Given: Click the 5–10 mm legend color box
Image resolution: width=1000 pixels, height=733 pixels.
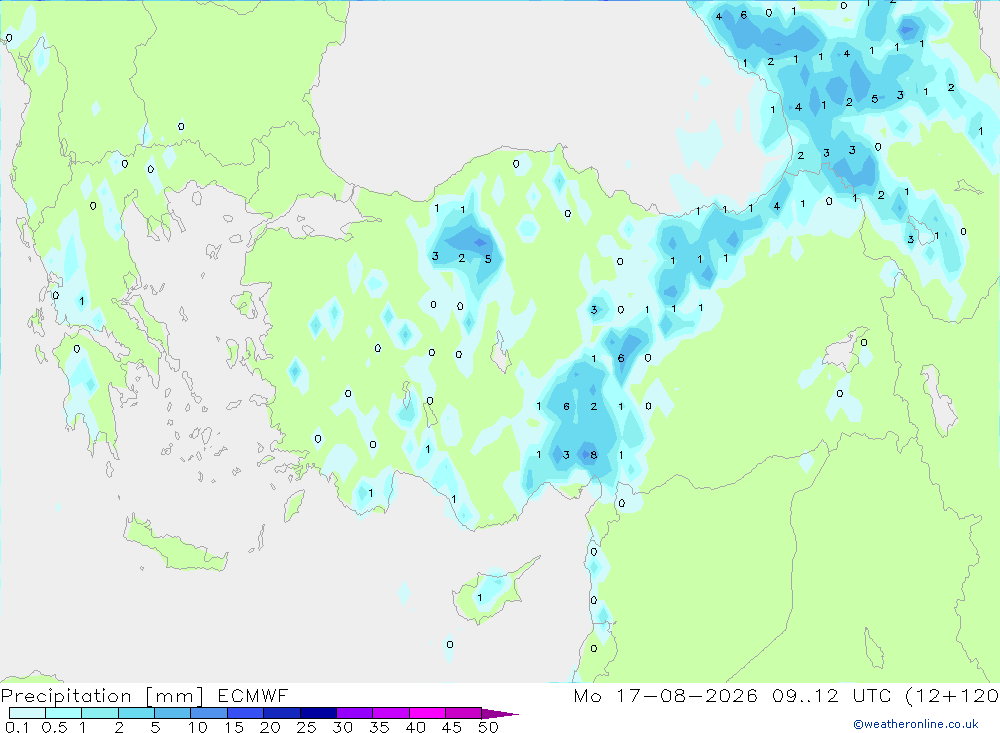Looking at the screenshot, I should (172, 713).
